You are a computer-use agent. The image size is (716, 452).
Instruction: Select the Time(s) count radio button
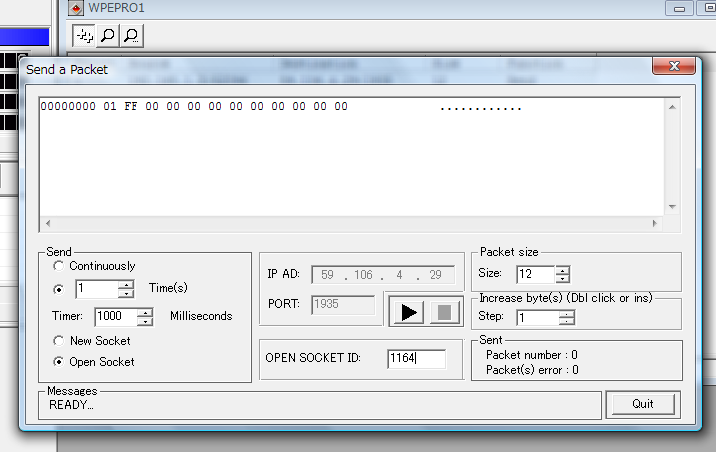[59, 289]
